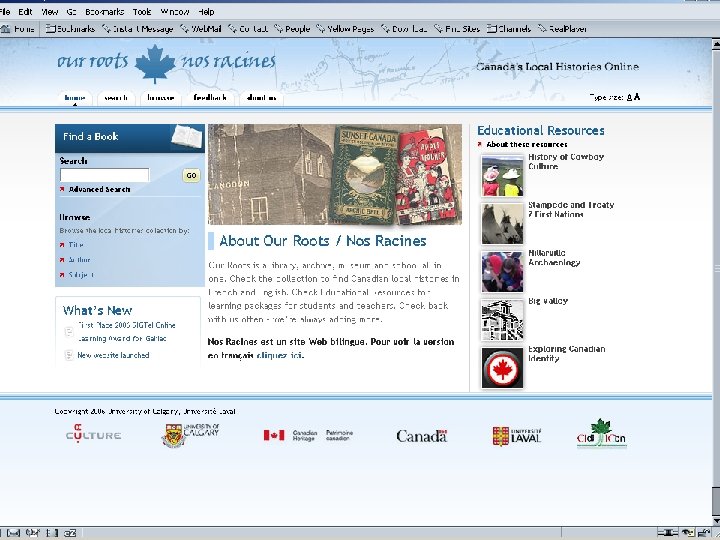Click the Canada wordmark logo

point(422,436)
